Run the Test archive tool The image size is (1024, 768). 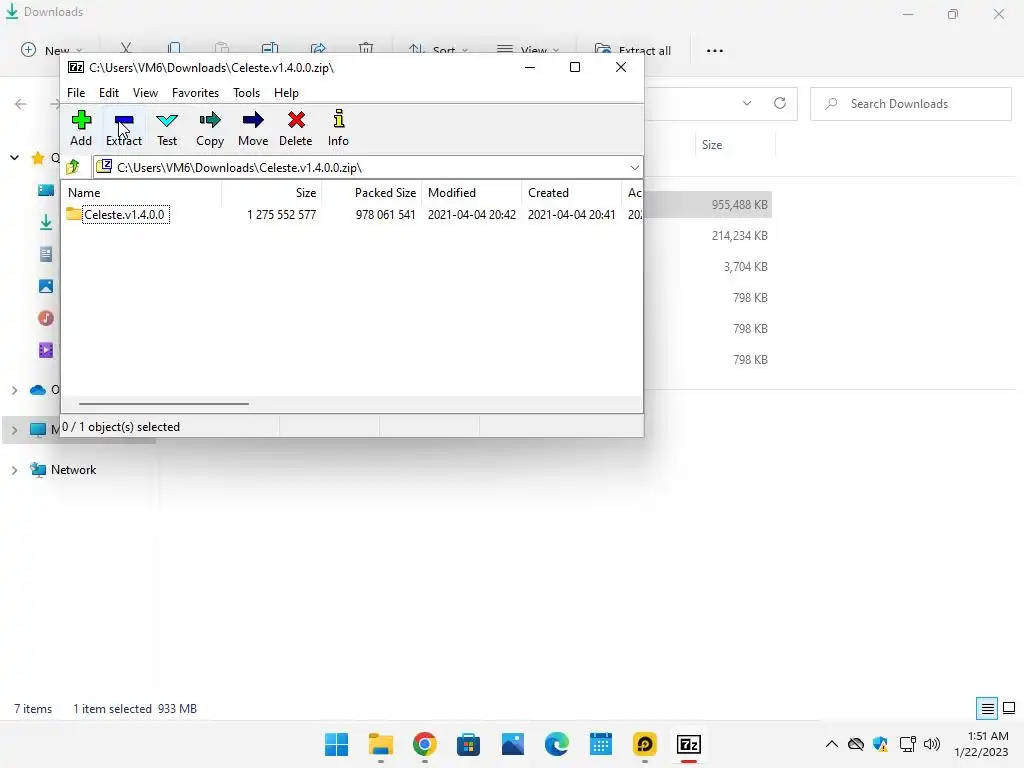tap(167, 128)
